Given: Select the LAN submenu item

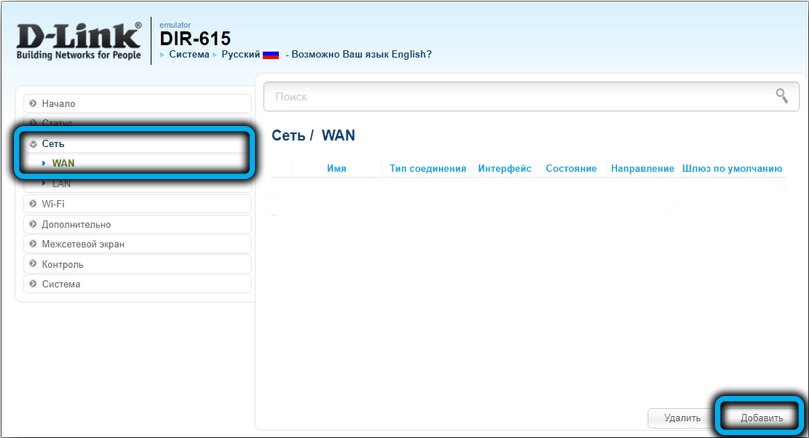Looking at the screenshot, I should pos(61,184).
